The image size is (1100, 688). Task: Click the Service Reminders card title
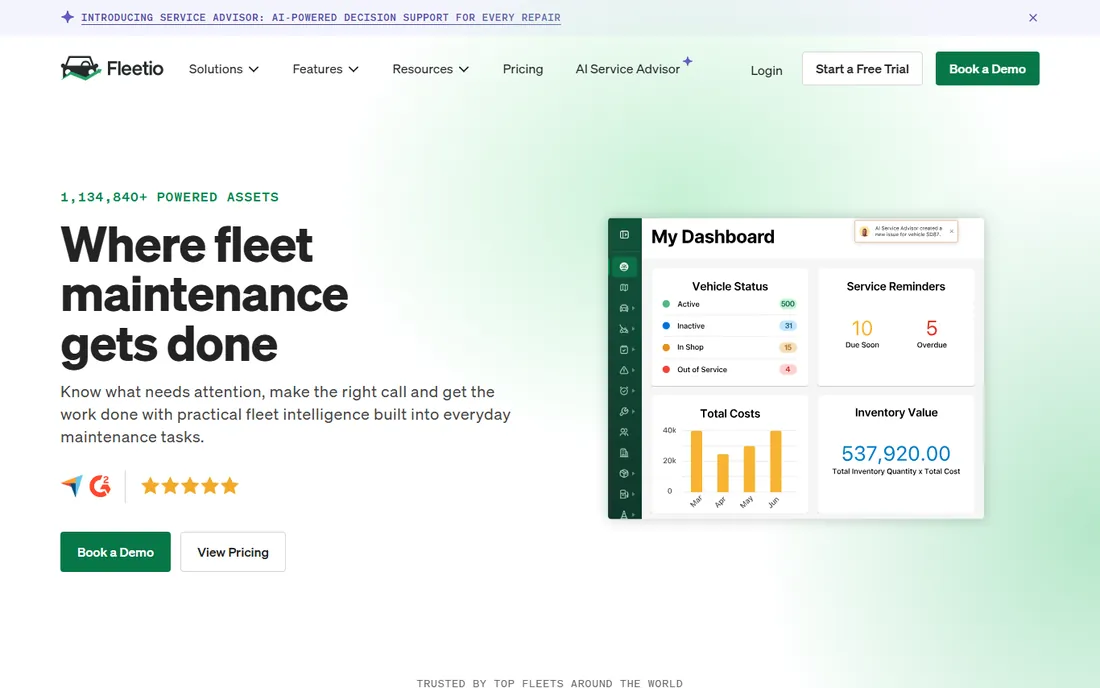click(x=896, y=286)
